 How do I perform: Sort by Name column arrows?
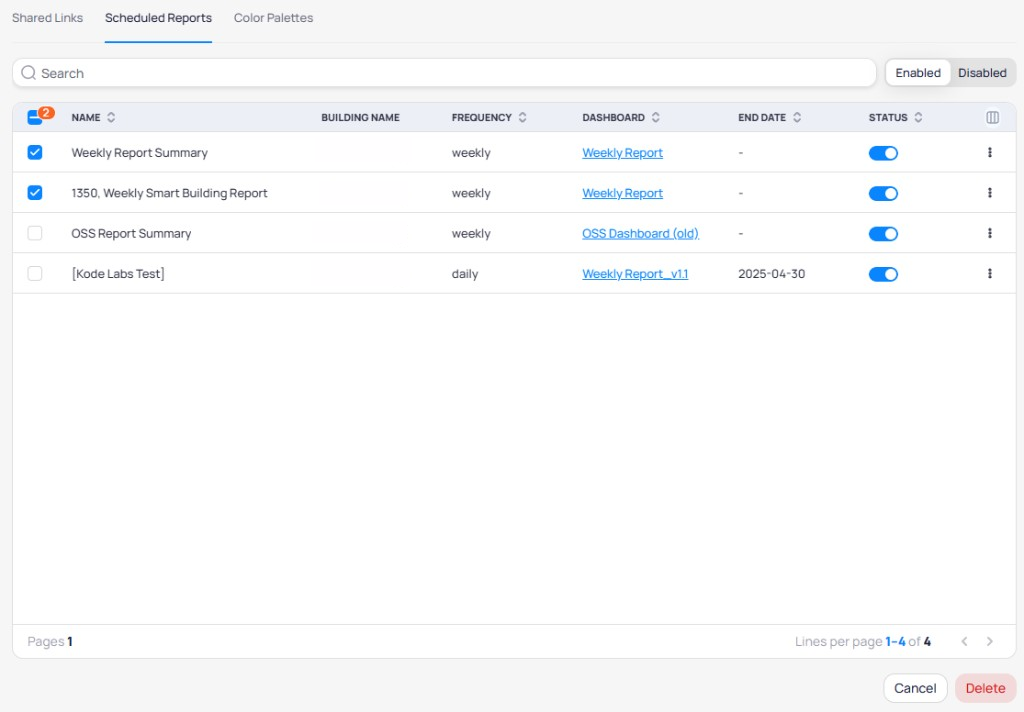pos(111,118)
